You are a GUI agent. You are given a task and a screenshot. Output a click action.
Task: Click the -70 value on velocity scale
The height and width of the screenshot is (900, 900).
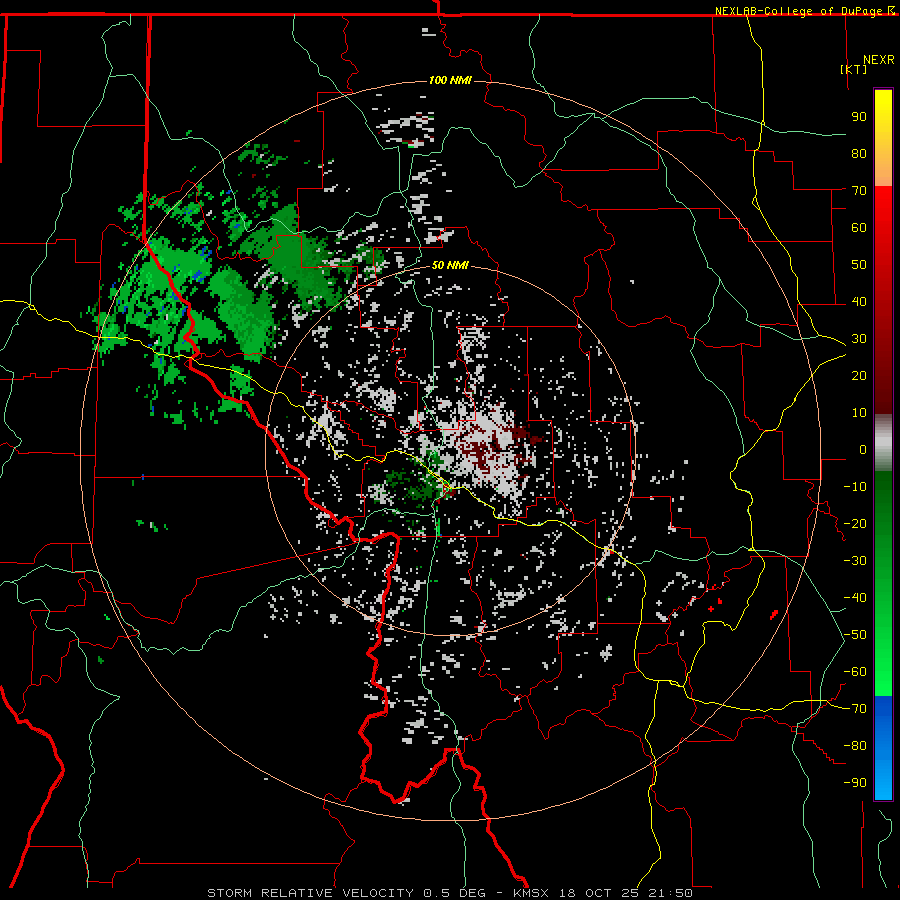tap(855, 709)
